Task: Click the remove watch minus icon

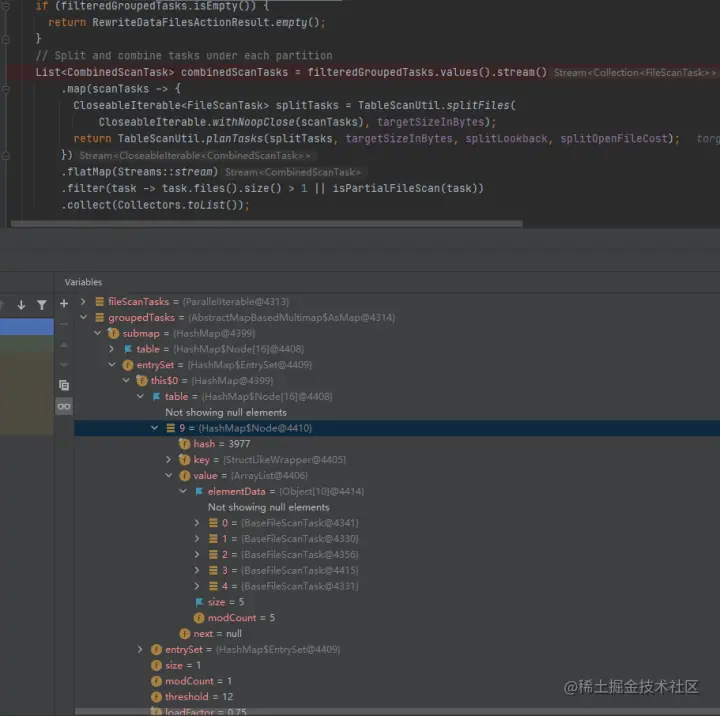Action: 64,324
